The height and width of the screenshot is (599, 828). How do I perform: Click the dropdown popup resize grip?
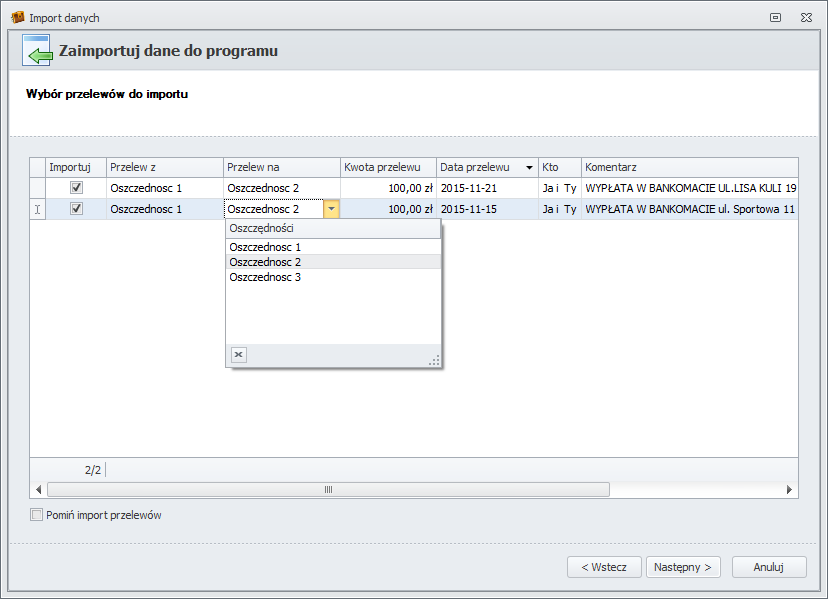coord(434,360)
